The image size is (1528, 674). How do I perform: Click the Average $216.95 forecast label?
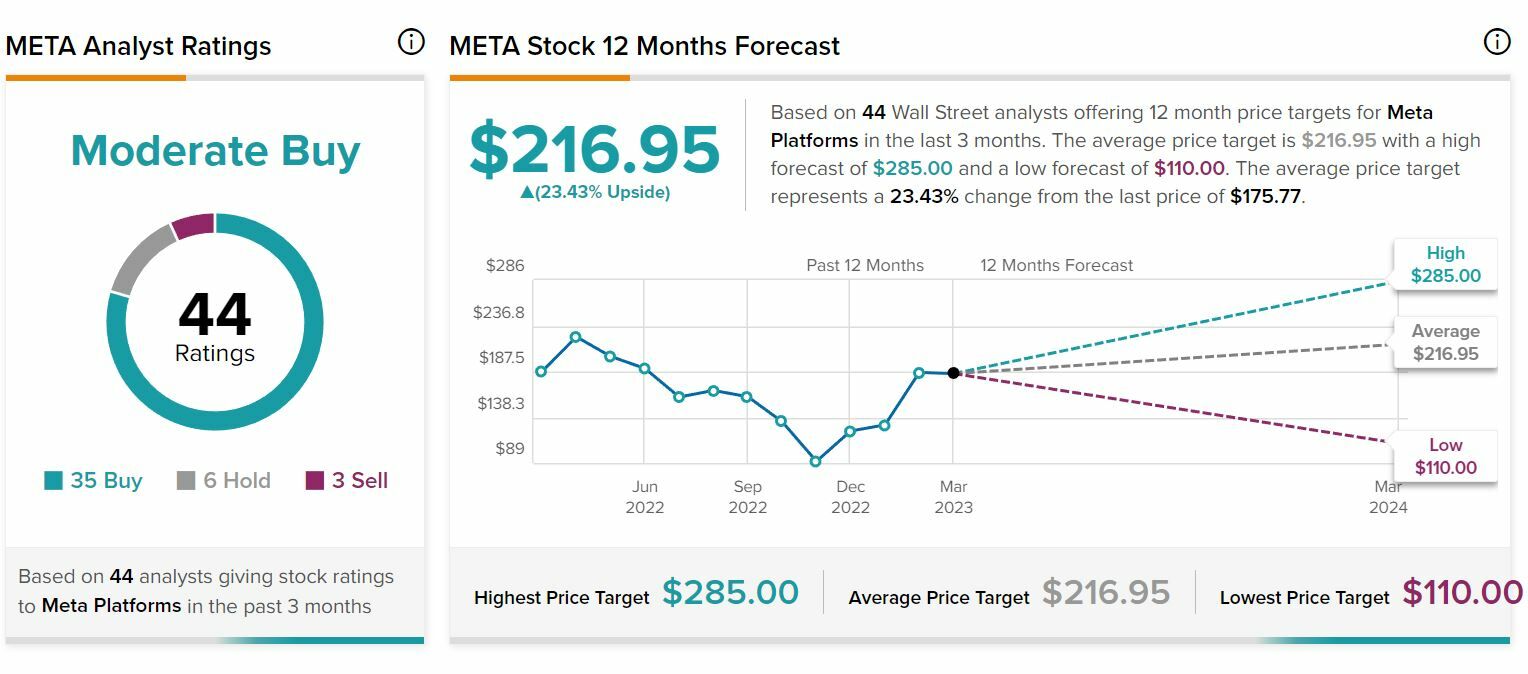[1445, 343]
